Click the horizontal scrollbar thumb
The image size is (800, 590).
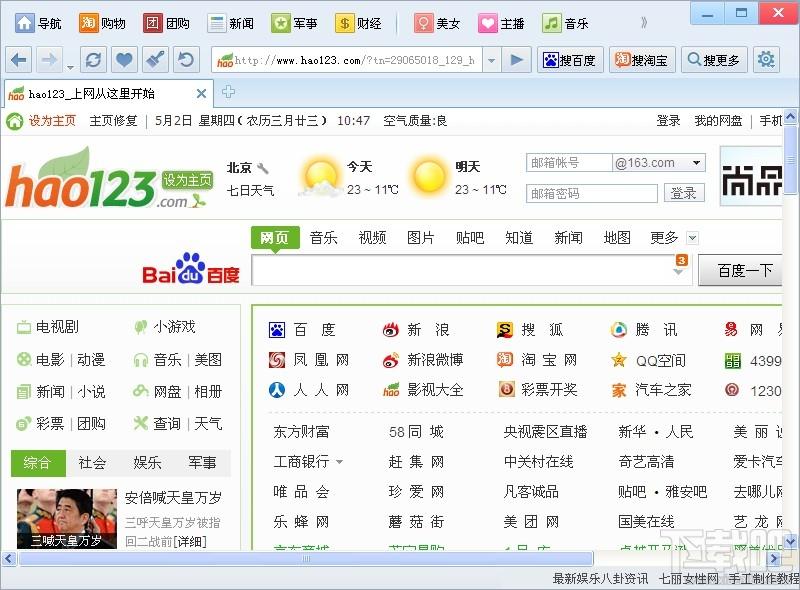[306, 558]
